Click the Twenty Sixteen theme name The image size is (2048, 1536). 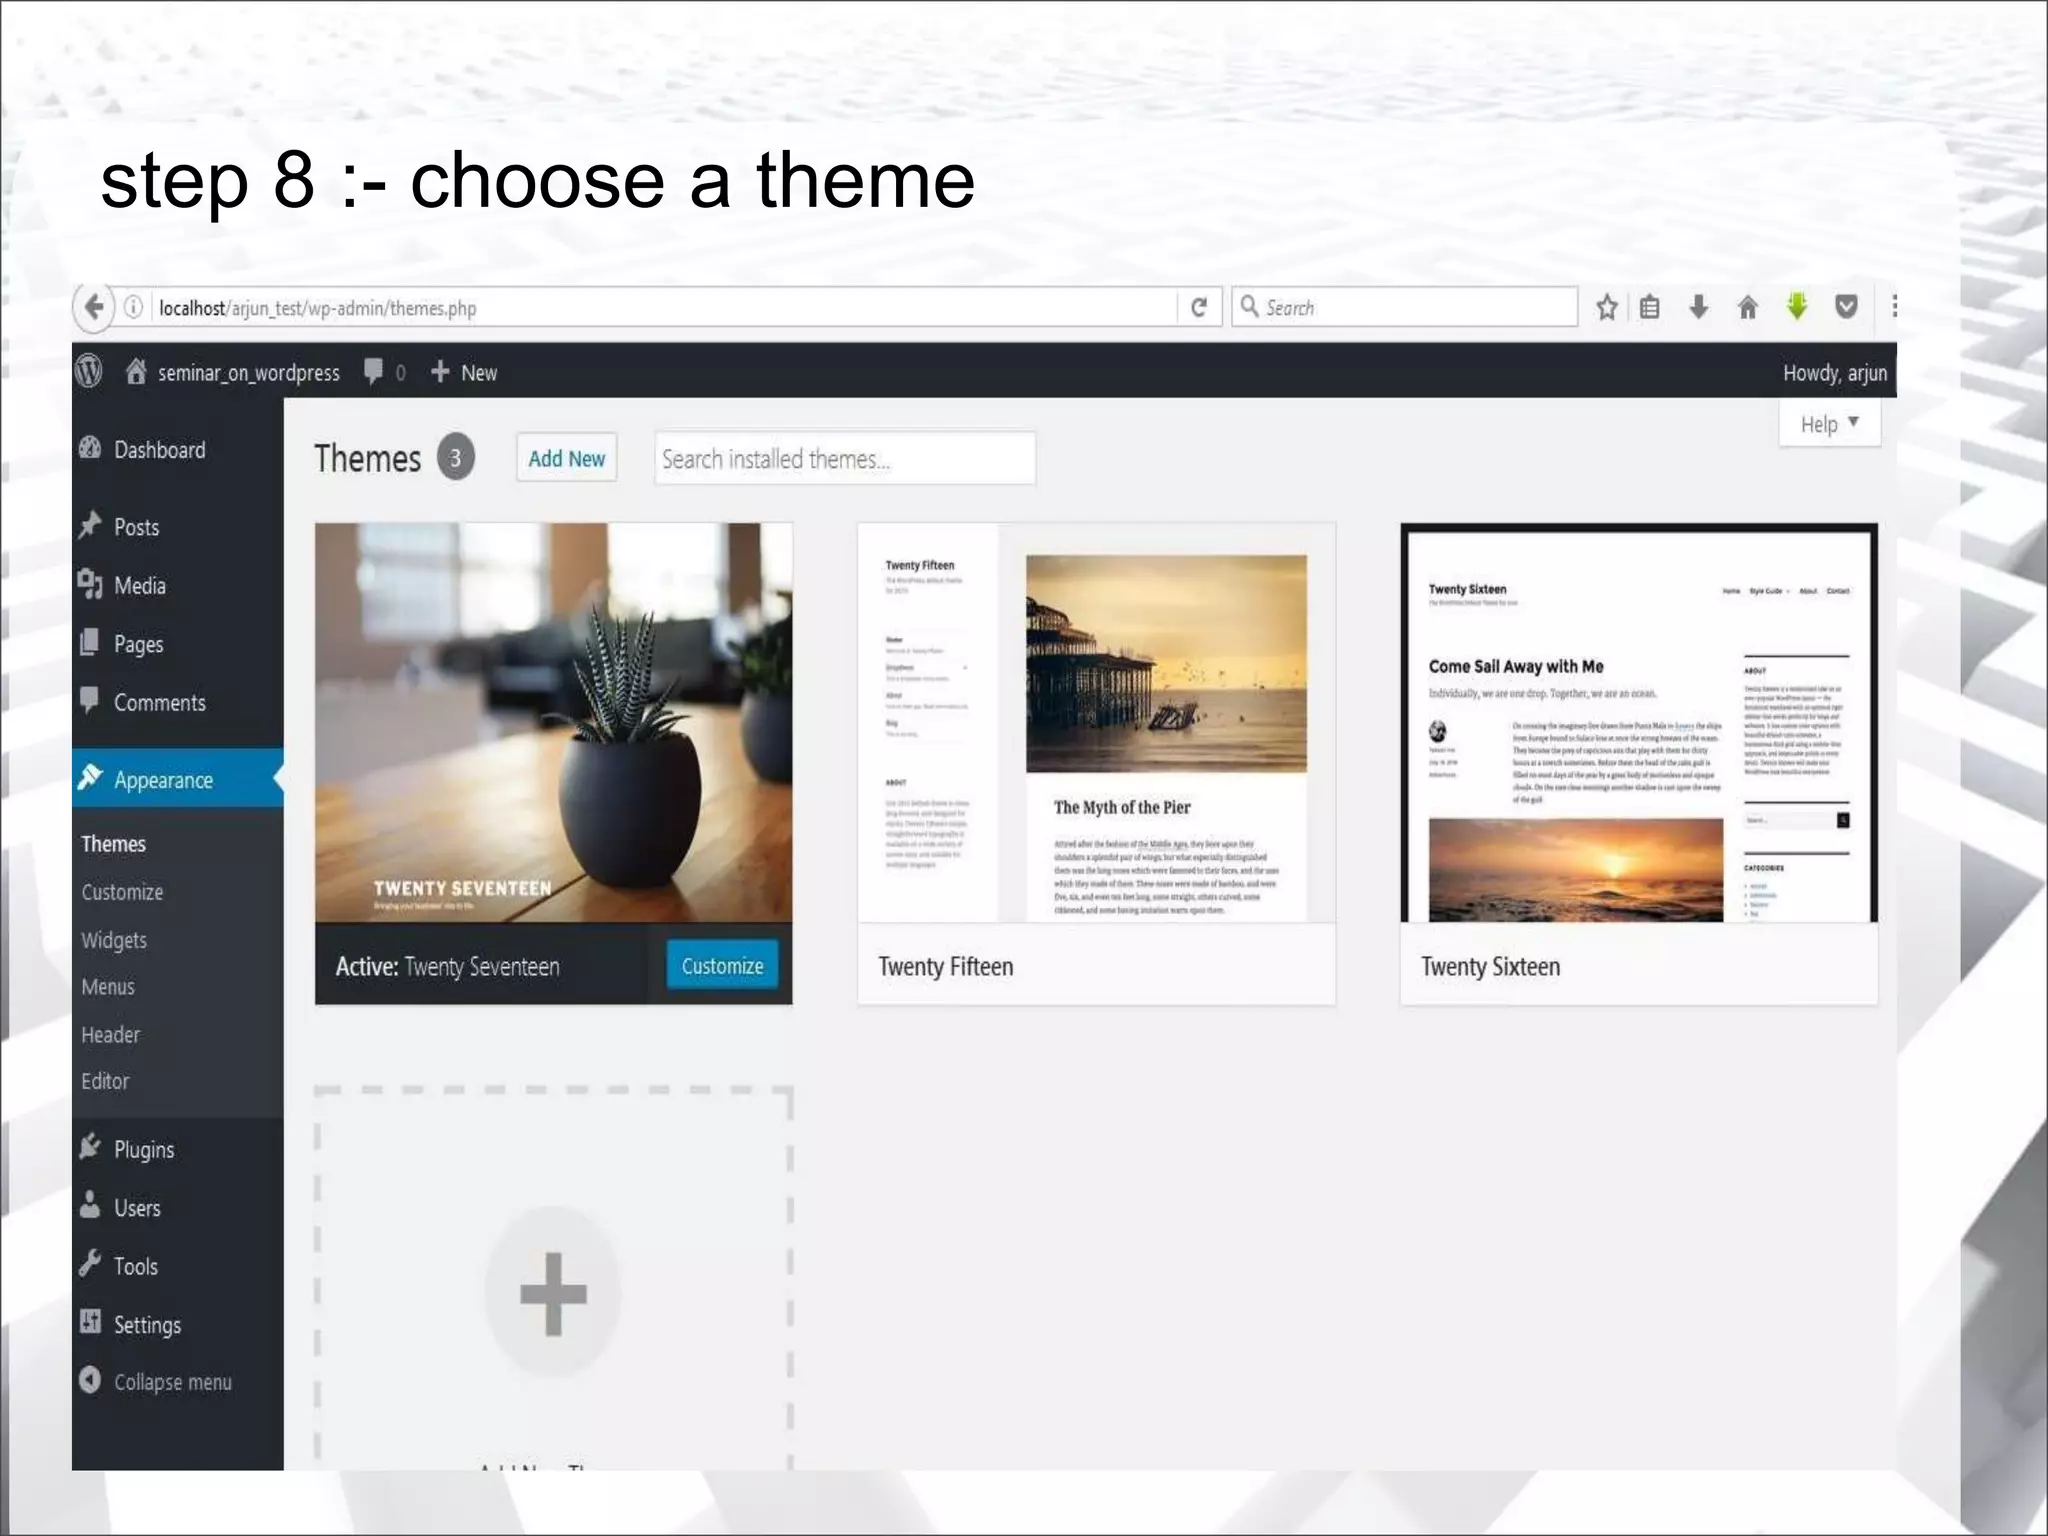1490,966
